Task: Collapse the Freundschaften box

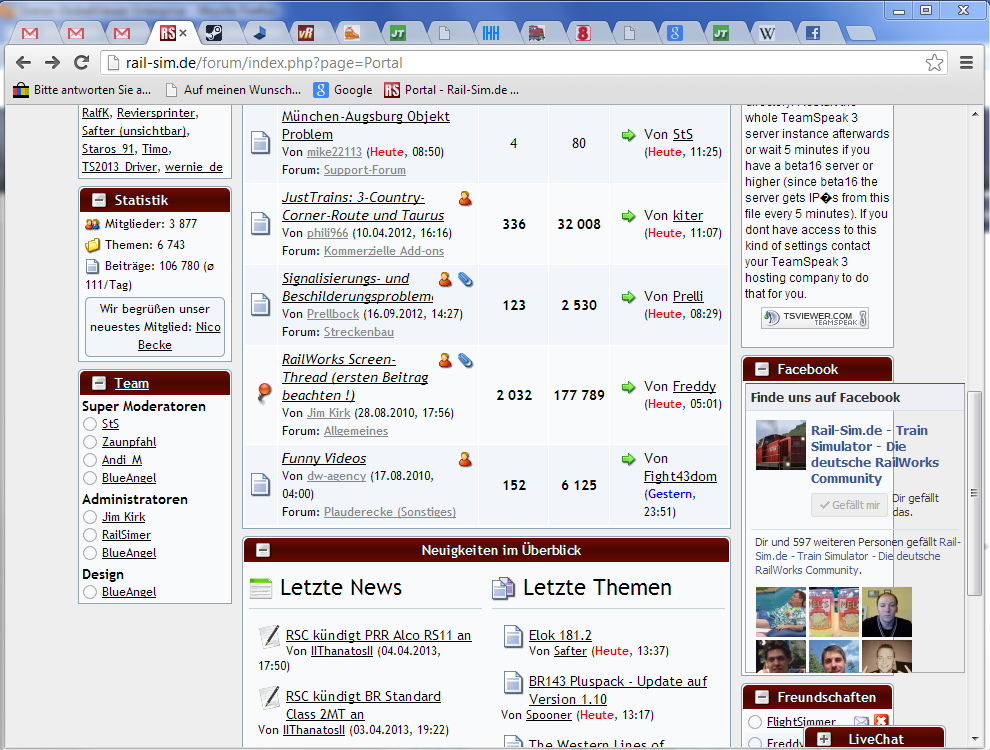Action: [x=762, y=698]
